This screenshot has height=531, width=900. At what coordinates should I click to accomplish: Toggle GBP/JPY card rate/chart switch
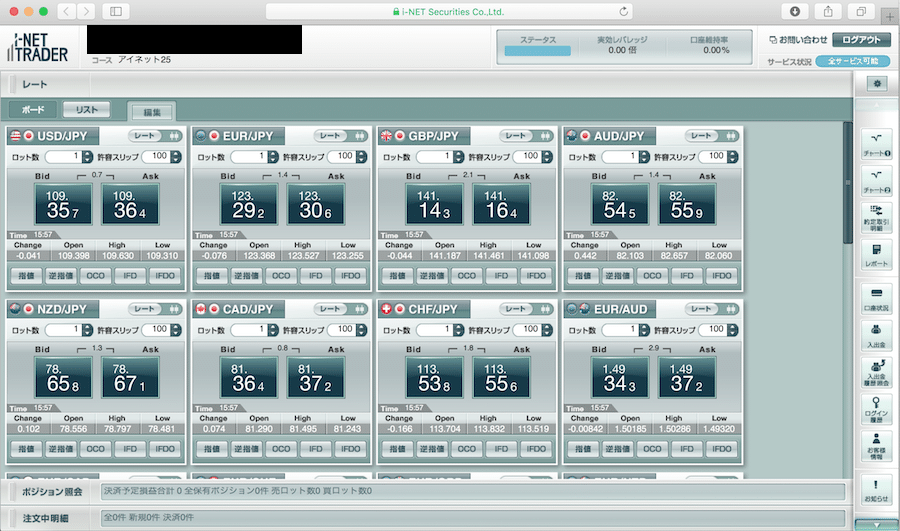[x=526, y=136]
